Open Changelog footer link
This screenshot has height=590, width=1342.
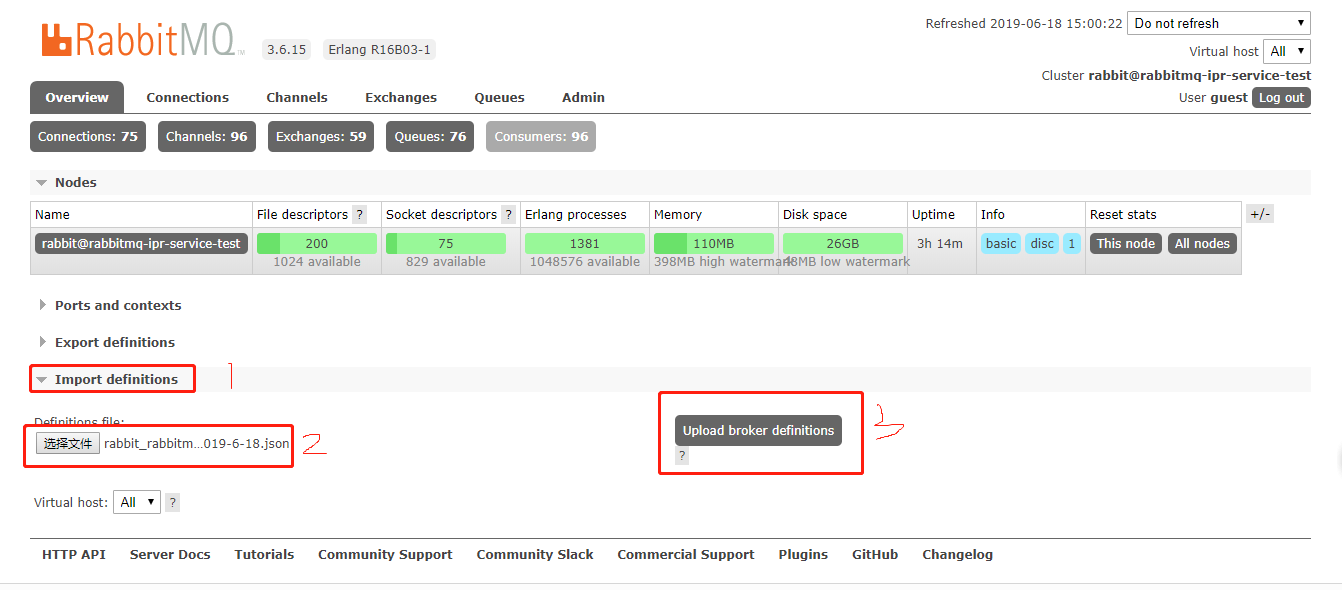pyautogui.click(x=958, y=554)
